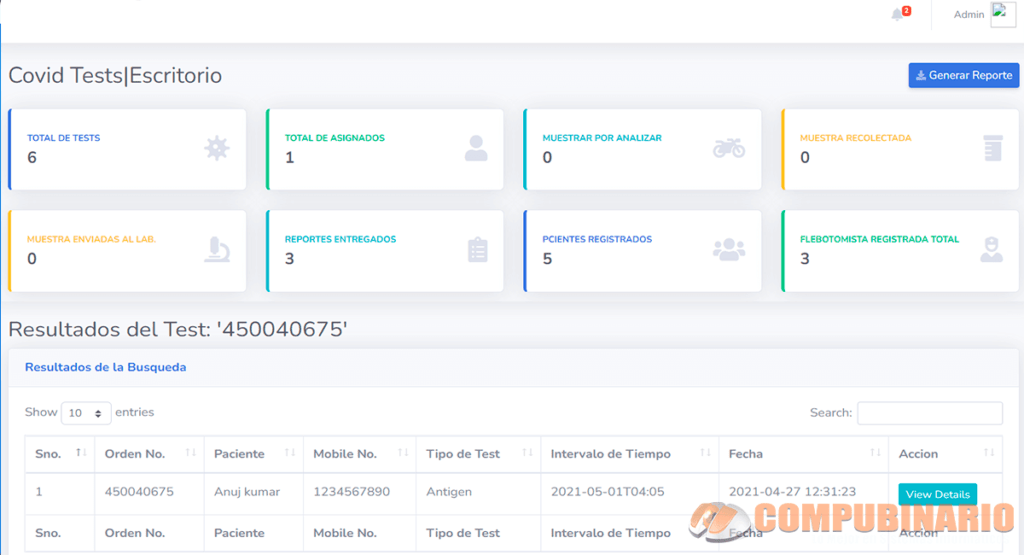Viewport: 1024px width, 555px height.
Task: Sort table by Sno. column arrows
Action: 81,452
